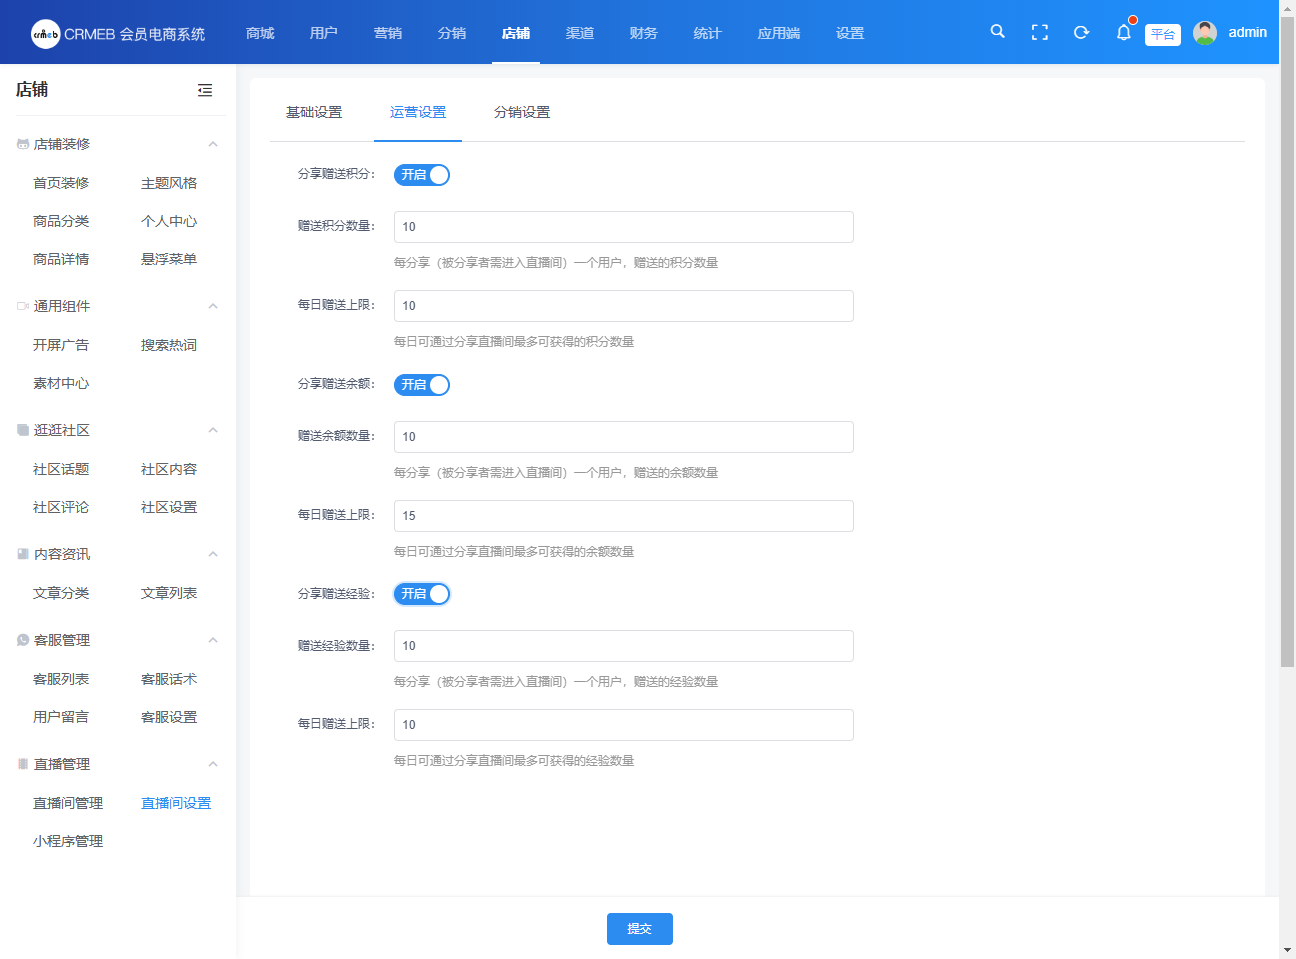Screen dimensions: 1296x959
Task: Click the search magnifier icon in header
Action: click(x=997, y=32)
